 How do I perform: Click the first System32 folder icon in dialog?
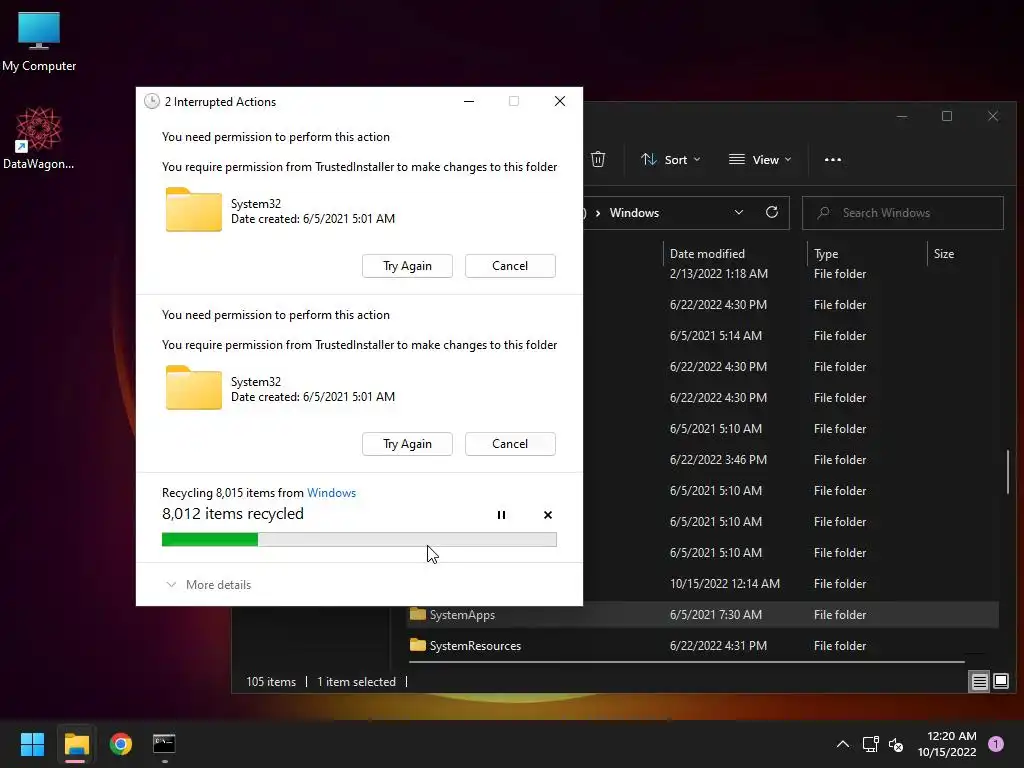click(x=193, y=210)
